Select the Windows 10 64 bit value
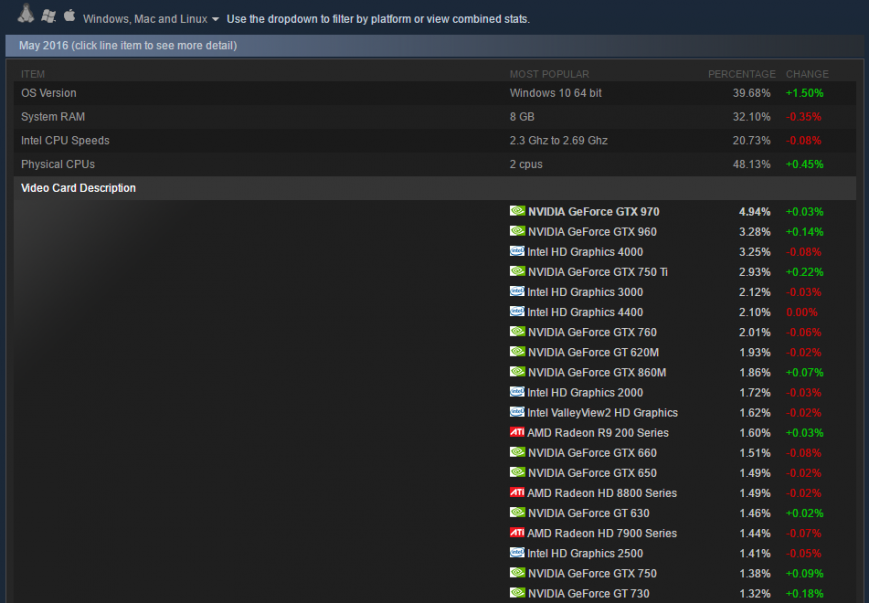The image size is (869, 603). [555, 93]
